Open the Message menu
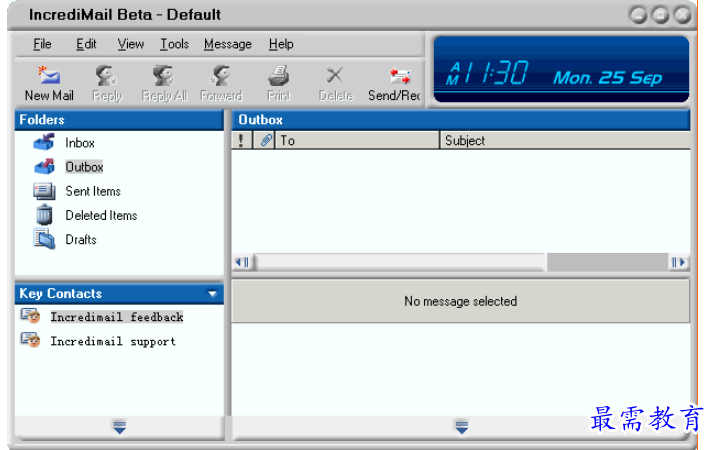 coord(227,44)
